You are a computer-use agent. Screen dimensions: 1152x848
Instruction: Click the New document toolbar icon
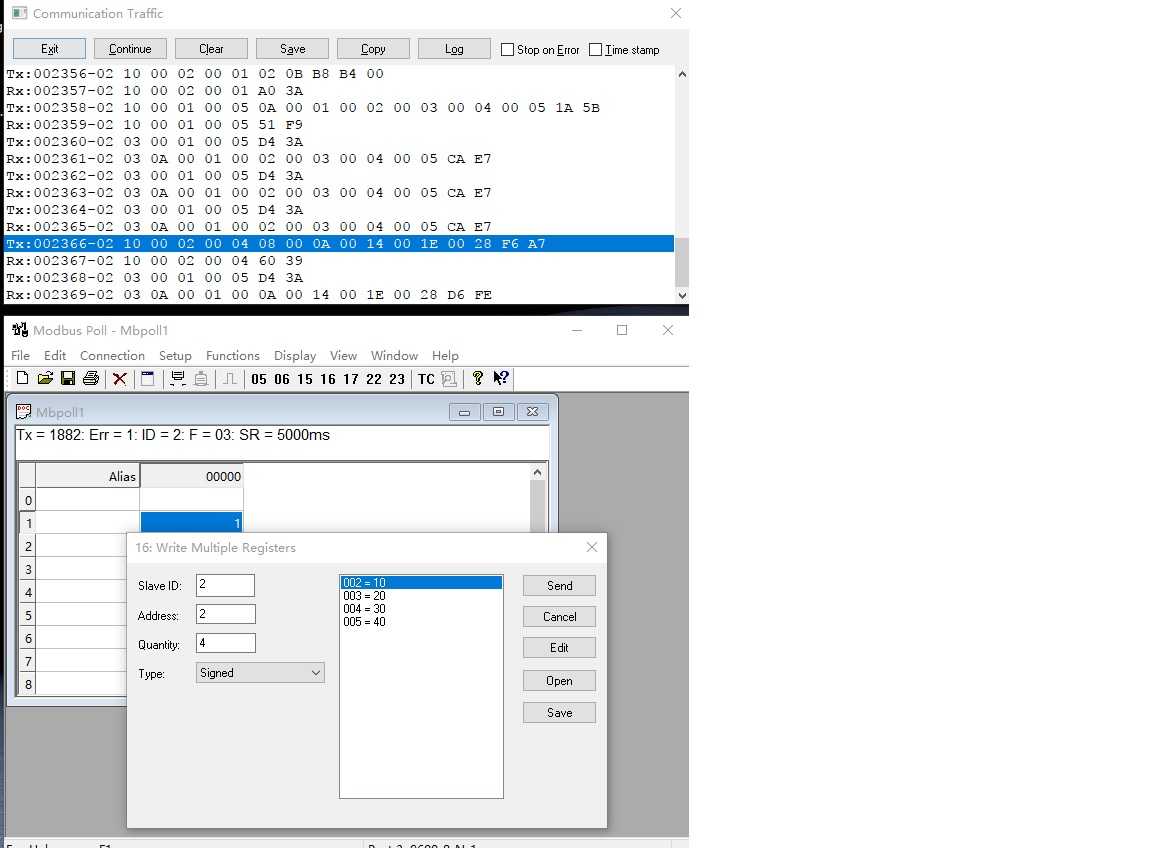tap(22, 378)
